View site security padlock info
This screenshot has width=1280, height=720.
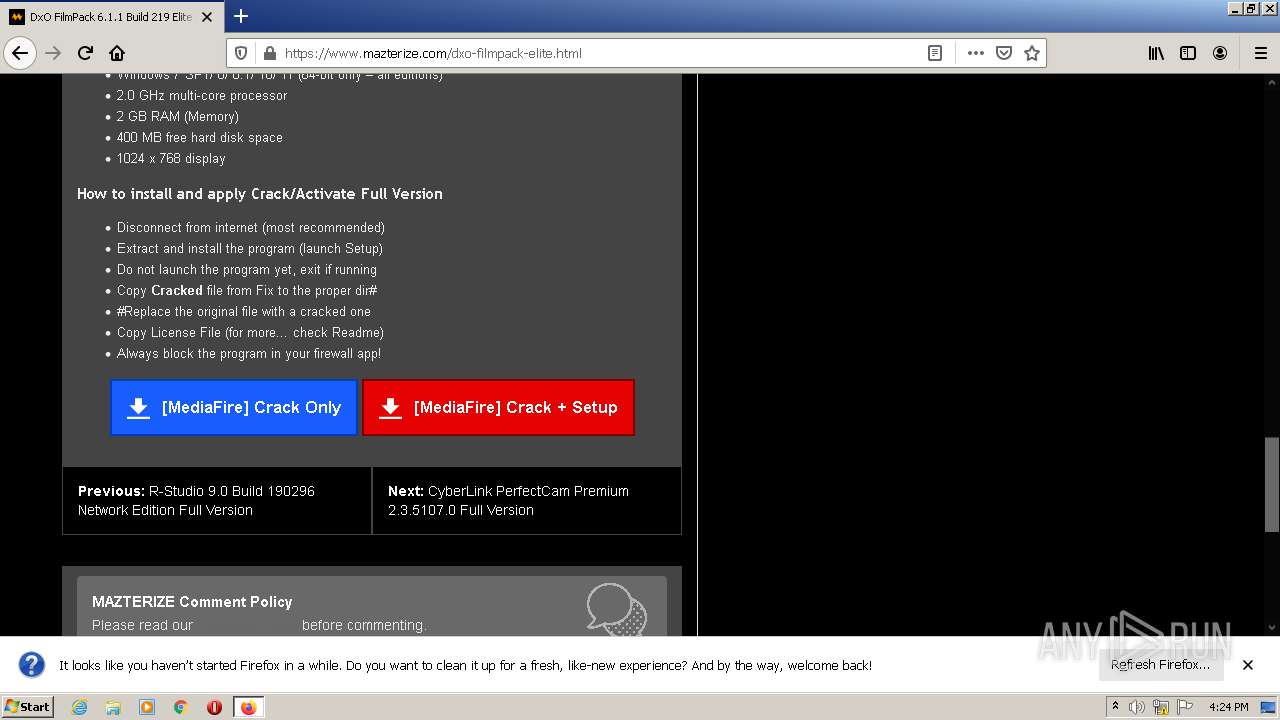pyautogui.click(x=268, y=53)
